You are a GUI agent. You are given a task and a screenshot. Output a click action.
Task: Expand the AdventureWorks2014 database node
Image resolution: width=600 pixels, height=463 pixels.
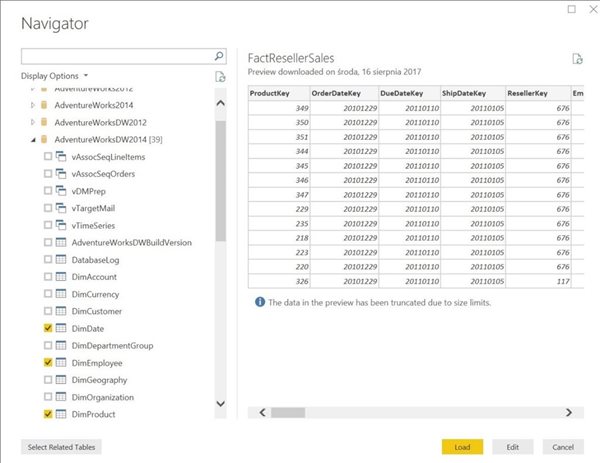click(33, 105)
